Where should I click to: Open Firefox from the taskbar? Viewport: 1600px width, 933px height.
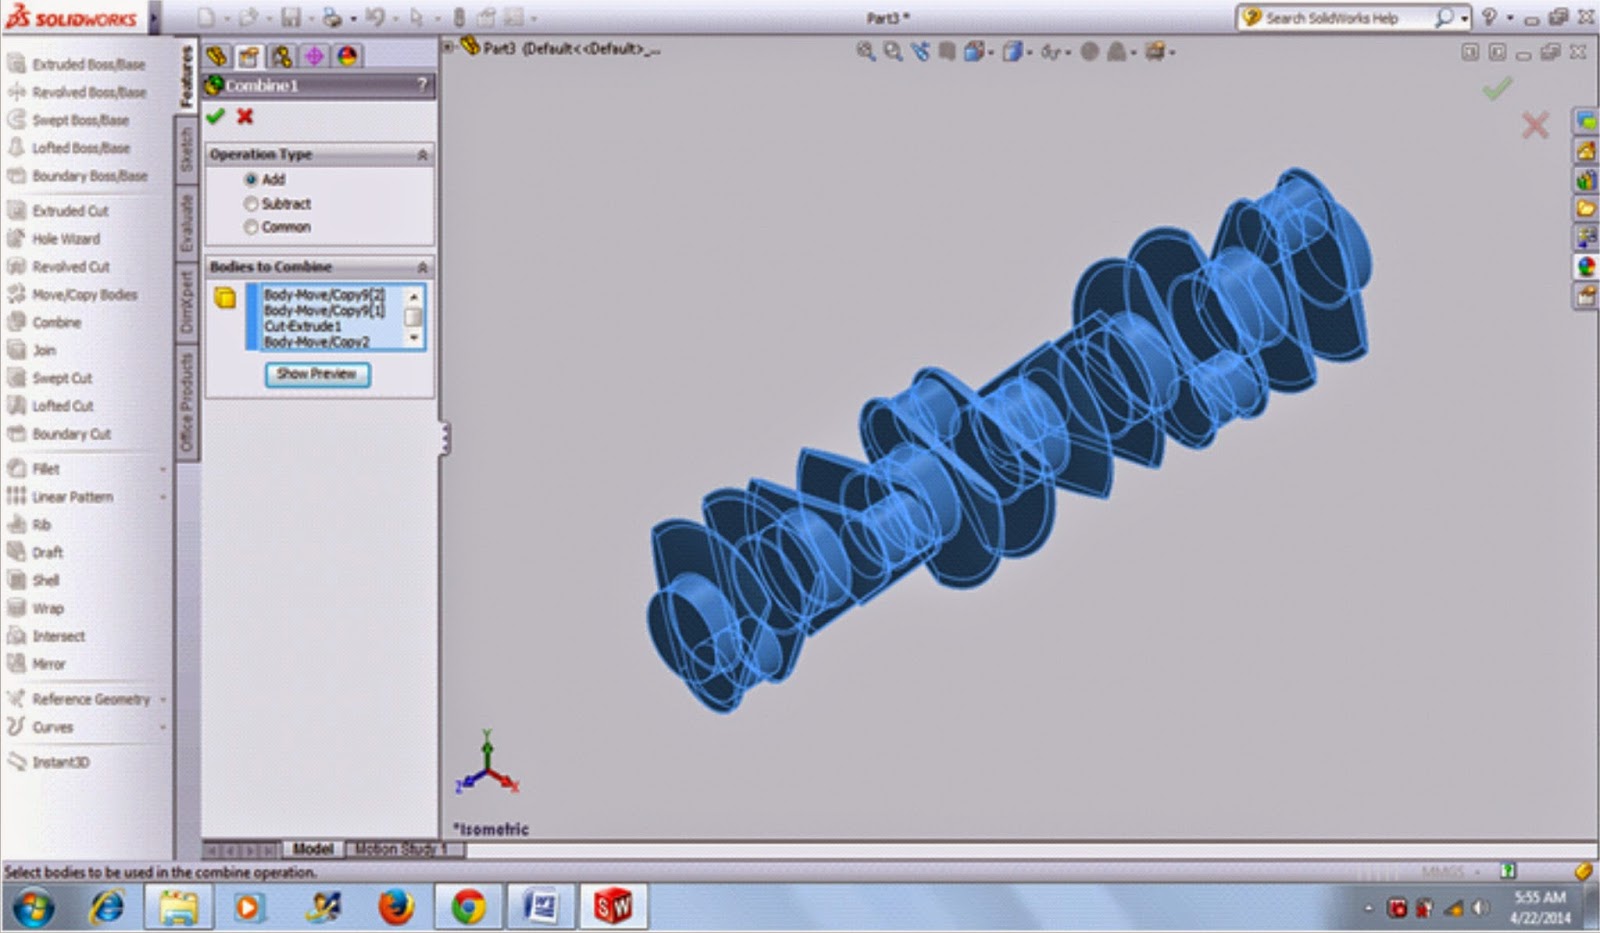click(x=396, y=908)
